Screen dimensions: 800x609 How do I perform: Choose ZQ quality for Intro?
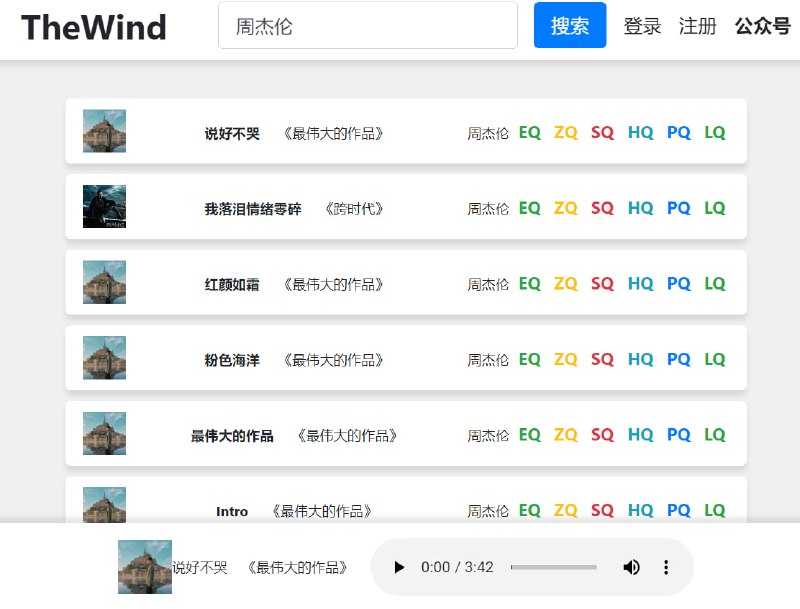point(565,510)
